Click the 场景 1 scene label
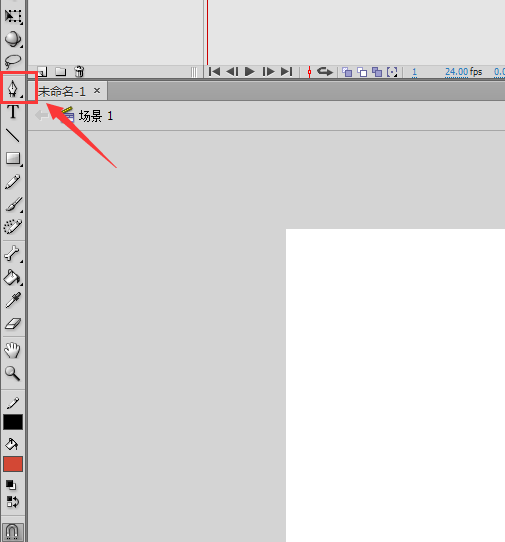The width and height of the screenshot is (505, 542). (96, 116)
